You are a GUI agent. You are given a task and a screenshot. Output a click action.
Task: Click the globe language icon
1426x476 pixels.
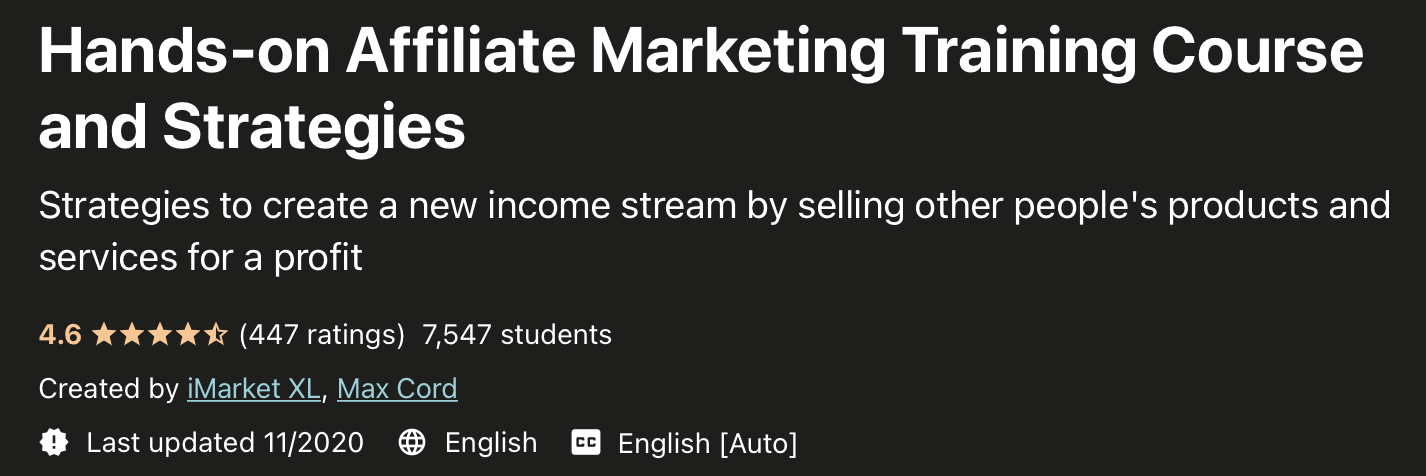[412, 442]
